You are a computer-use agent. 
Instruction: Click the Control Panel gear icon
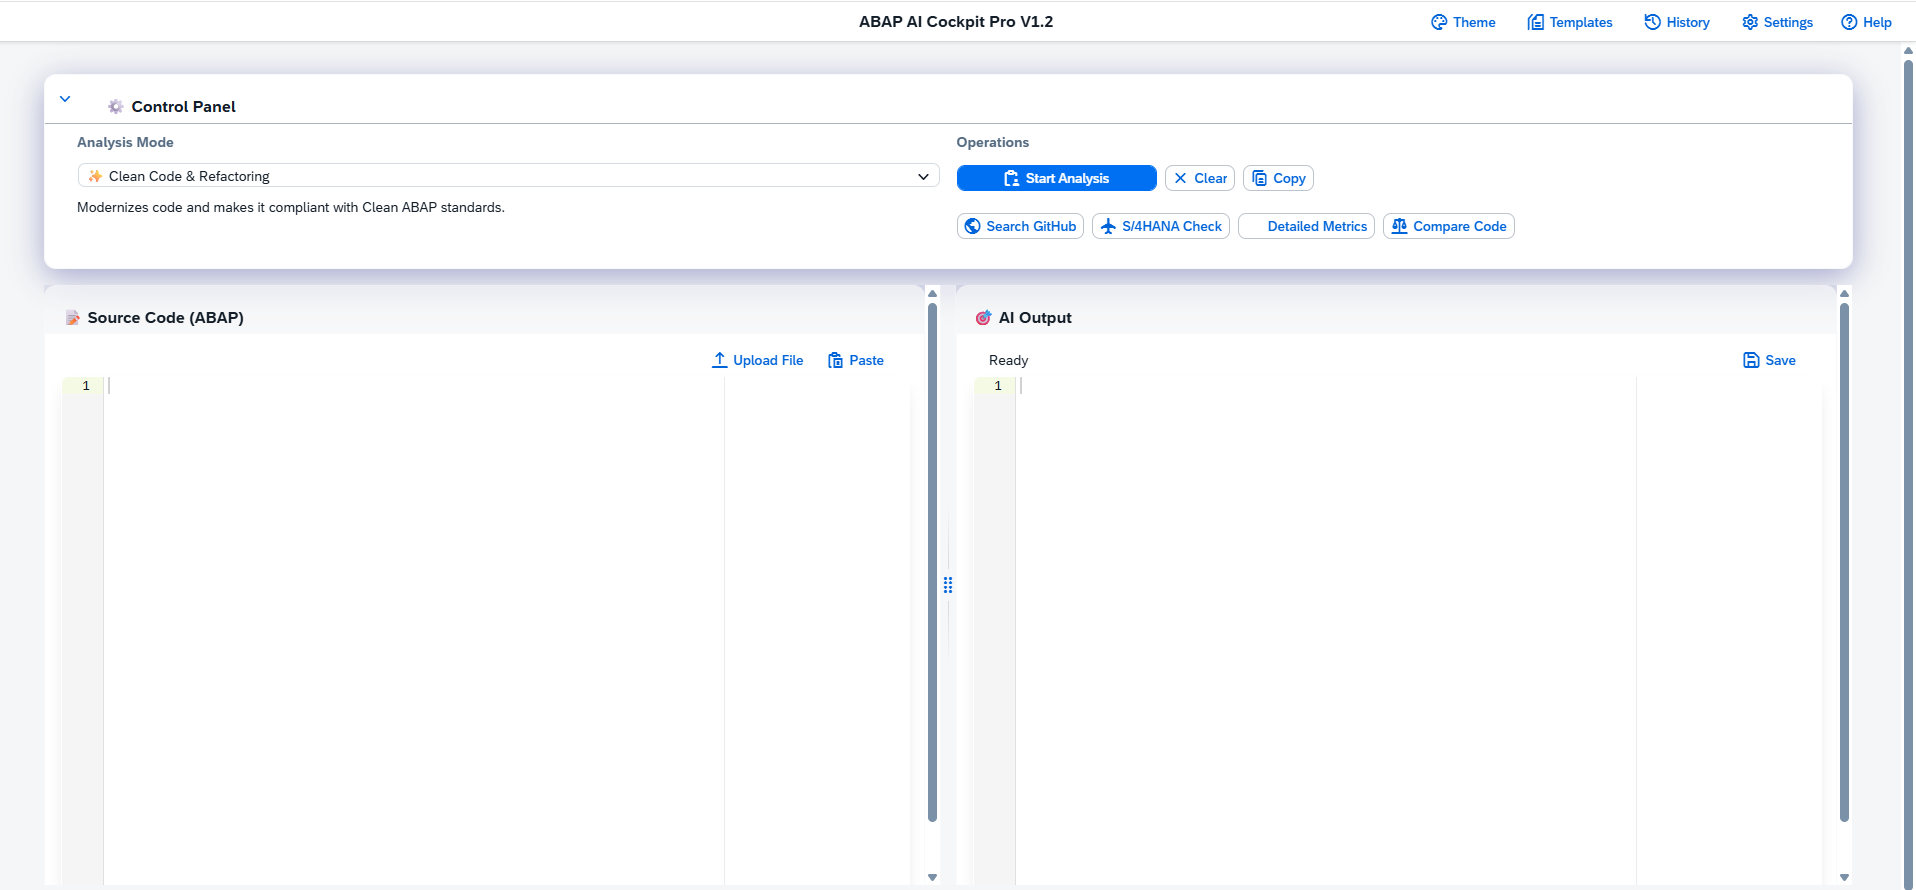point(116,106)
